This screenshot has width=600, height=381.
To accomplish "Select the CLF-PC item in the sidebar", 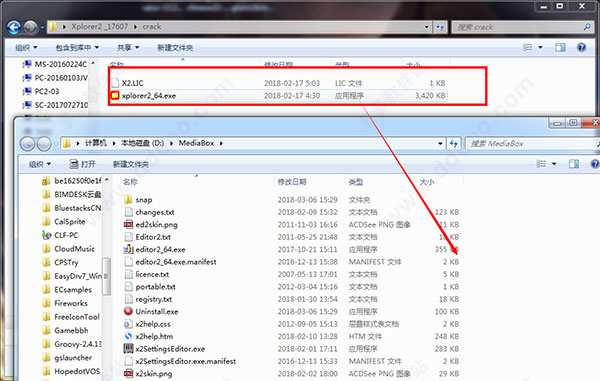I will [60, 235].
